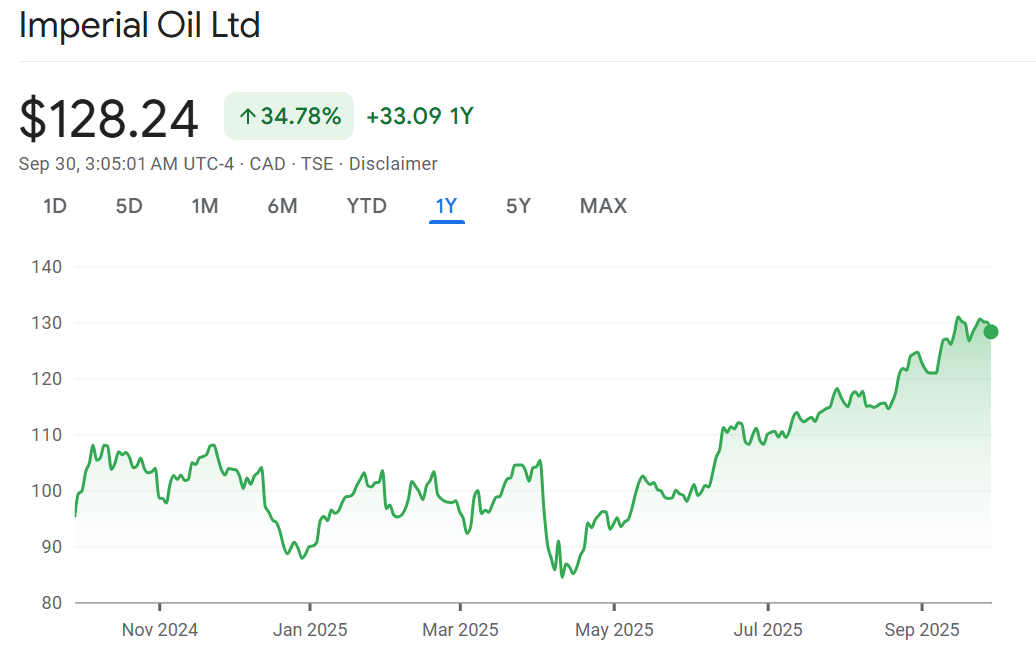Click the +33.09 1Y change text
Viewport: 1036px width, 655px height.
pyautogui.click(x=419, y=117)
